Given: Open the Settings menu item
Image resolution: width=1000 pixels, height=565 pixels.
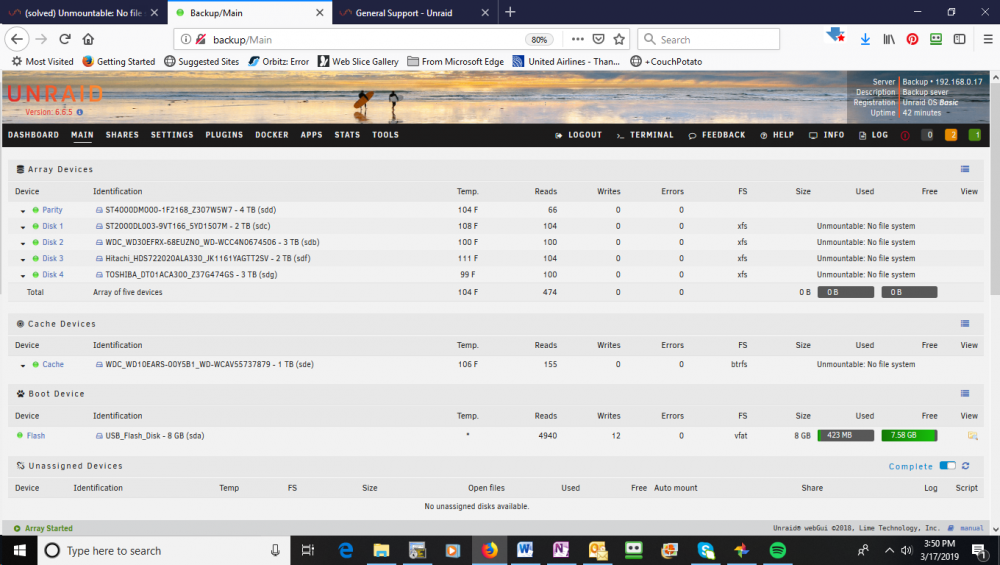Looking at the screenshot, I should [172, 135].
